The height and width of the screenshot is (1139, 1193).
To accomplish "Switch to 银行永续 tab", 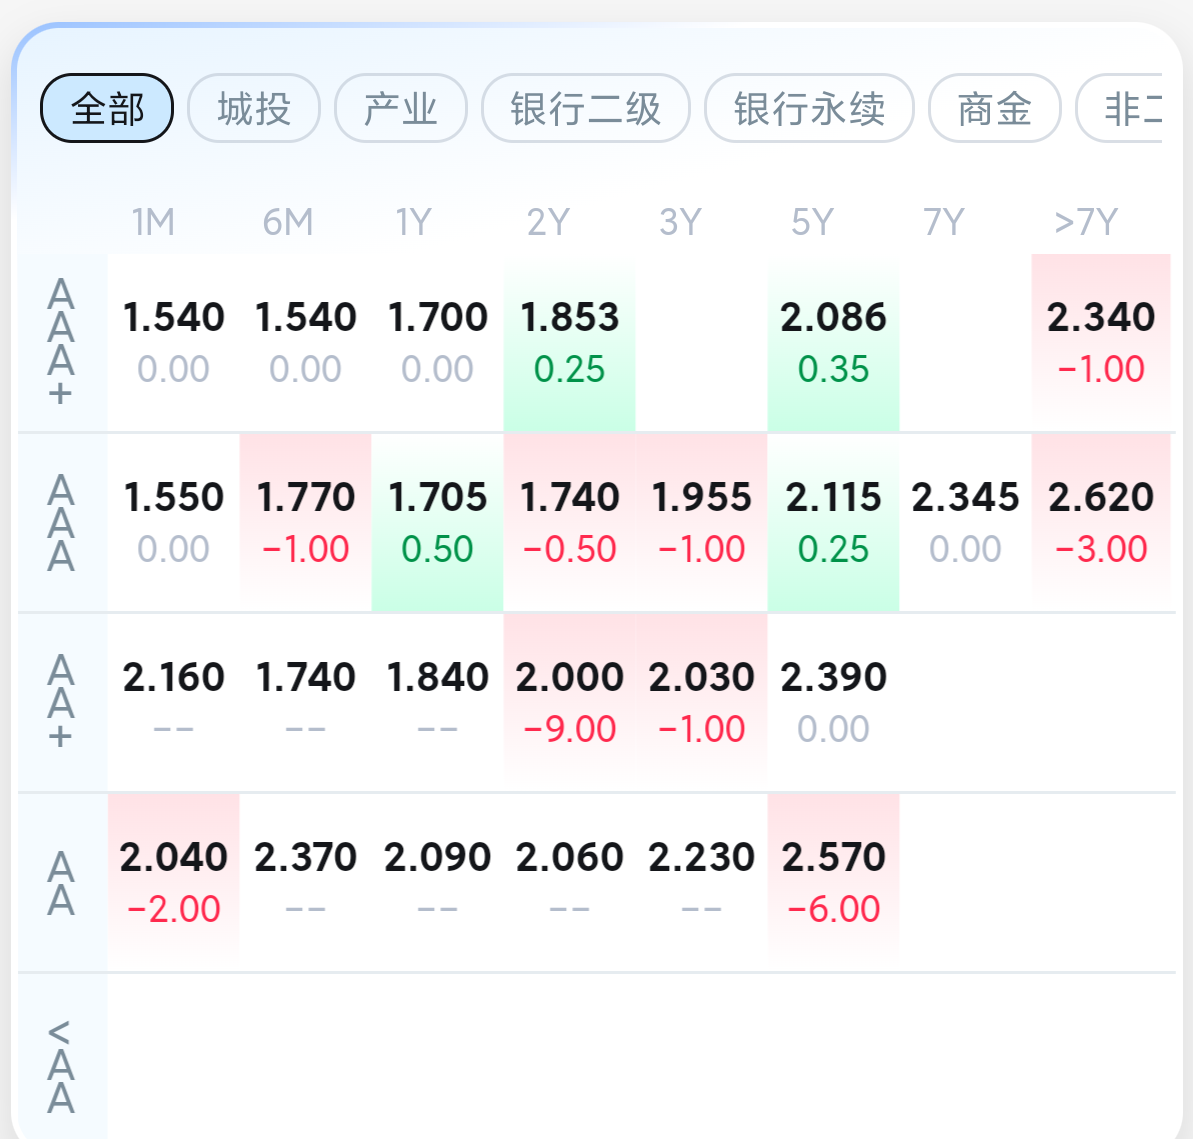I will click(x=809, y=108).
